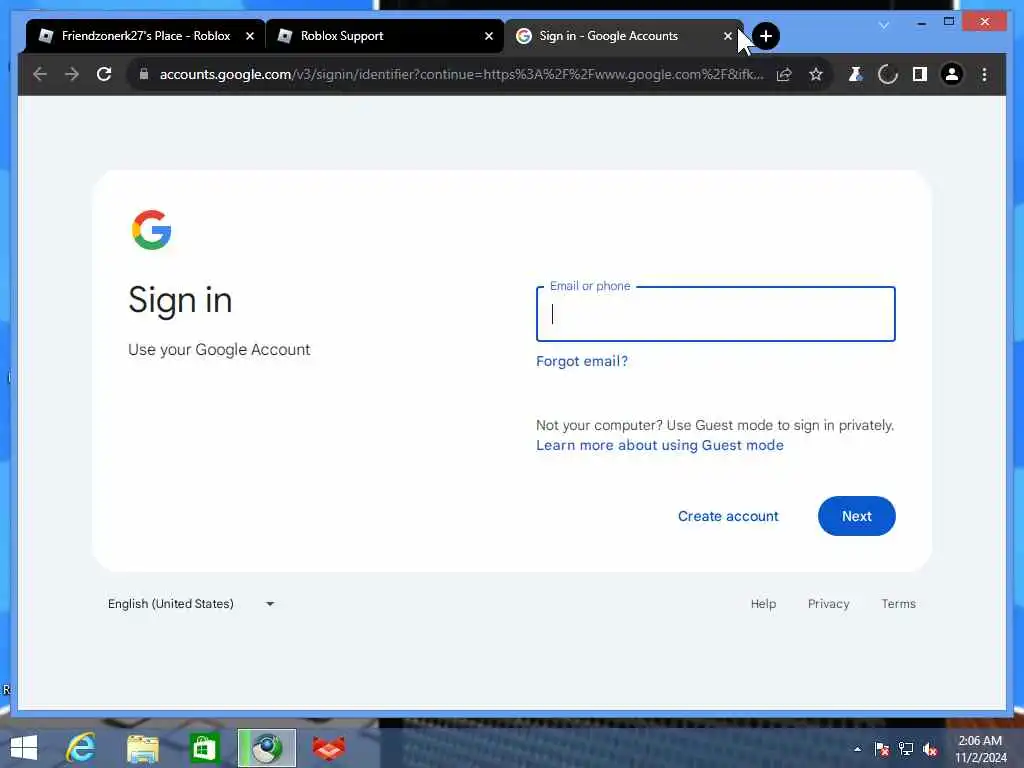Click the browser Forward arrow

point(72,74)
